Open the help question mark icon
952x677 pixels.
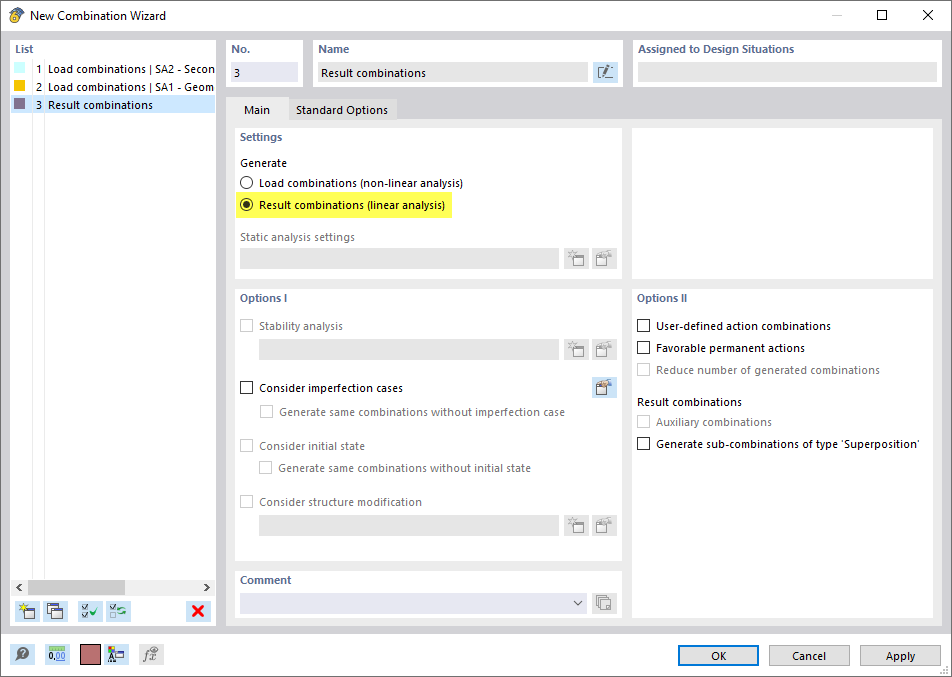pos(22,654)
